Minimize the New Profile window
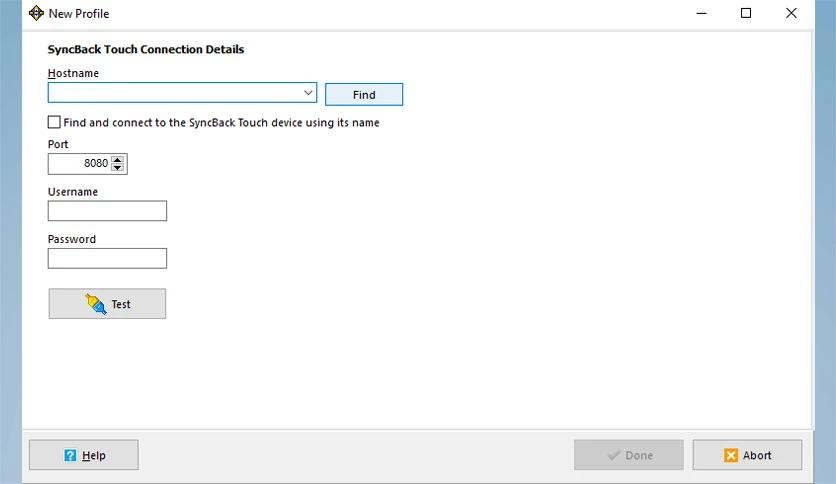Image resolution: width=836 pixels, height=484 pixels. [702, 13]
